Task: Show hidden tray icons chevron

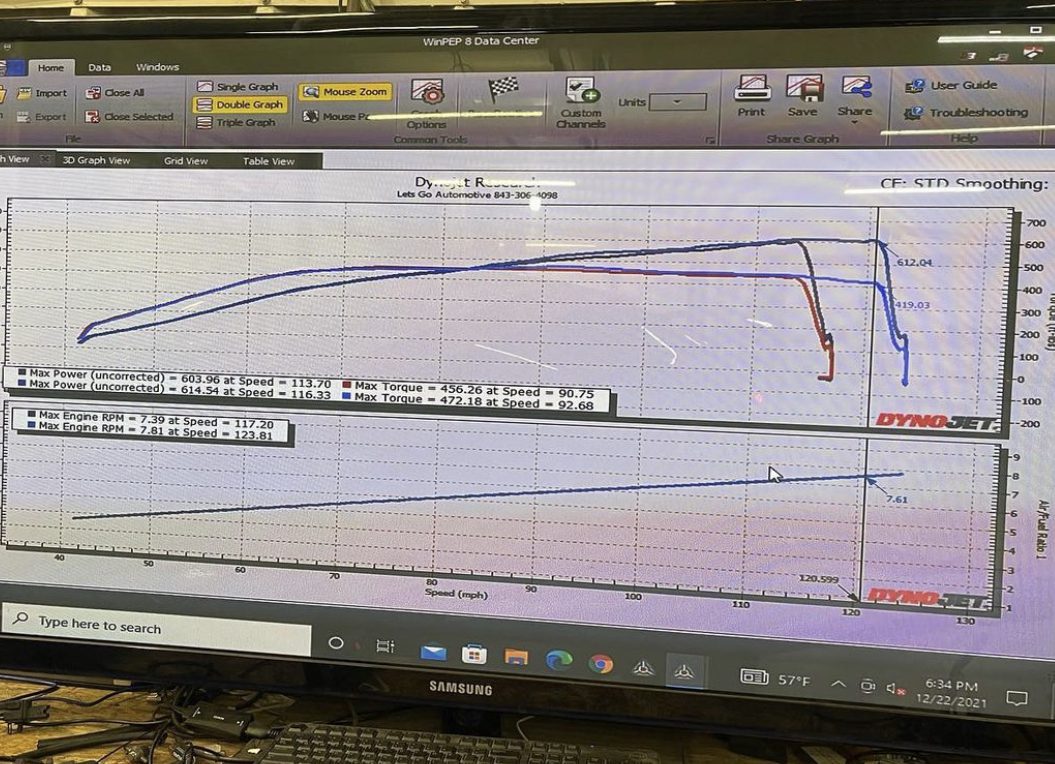Action: (x=838, y=684)
